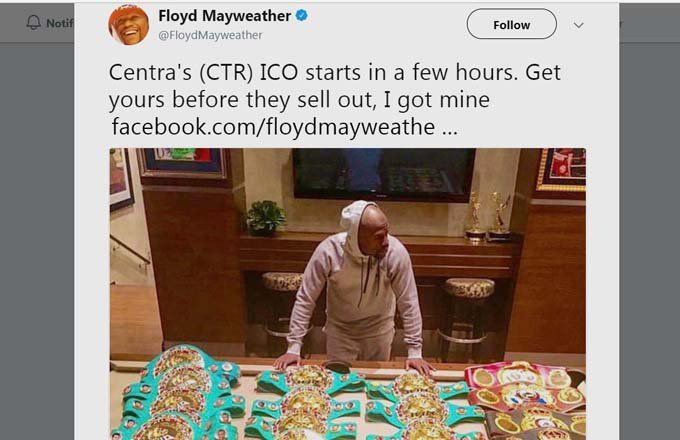Open the tweet author's profile avatar

(x=129, y=25)
